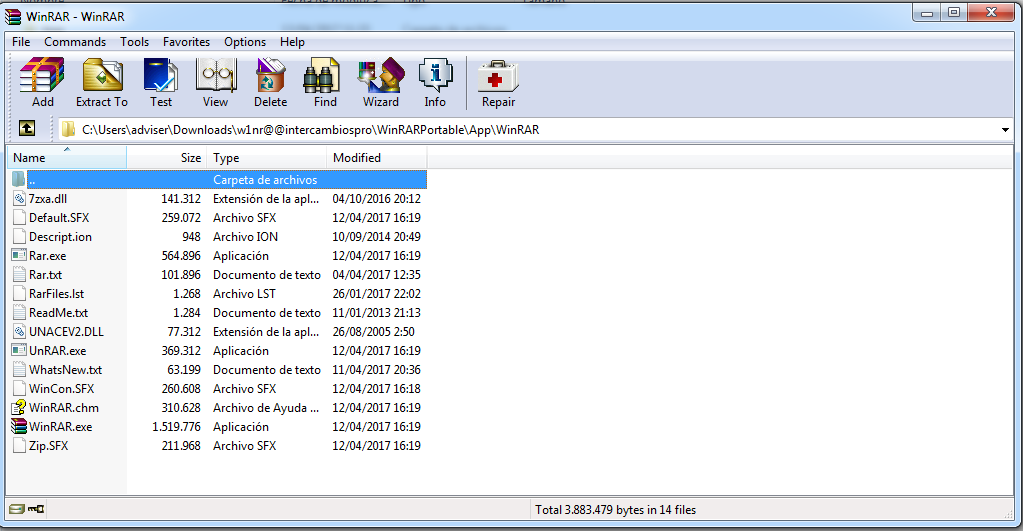Image resolution: width=1023 pixels, height=531 pixels.
Task: Select the UnRAR.exe application icon
Action: coord(20,350)
